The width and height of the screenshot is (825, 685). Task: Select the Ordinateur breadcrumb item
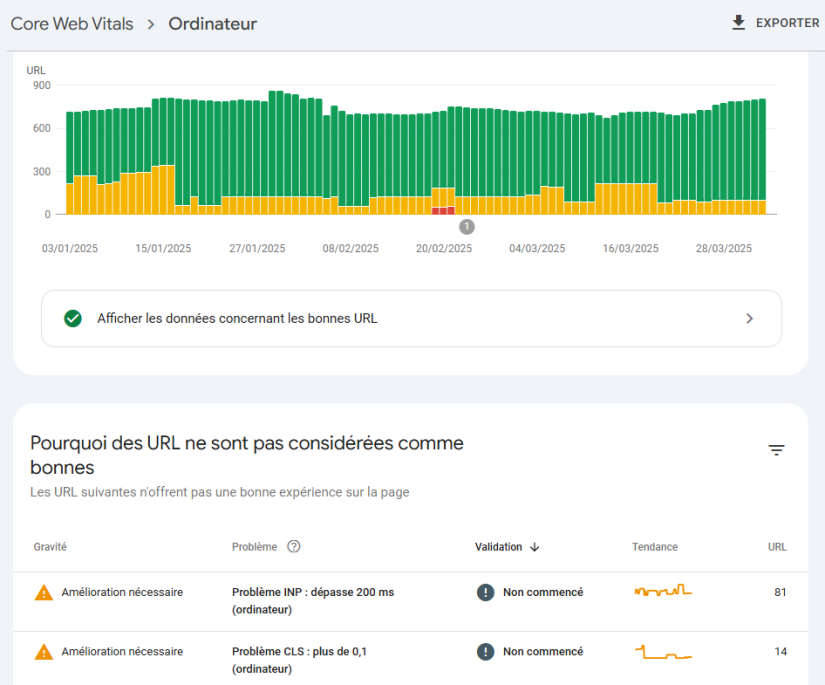212,23
